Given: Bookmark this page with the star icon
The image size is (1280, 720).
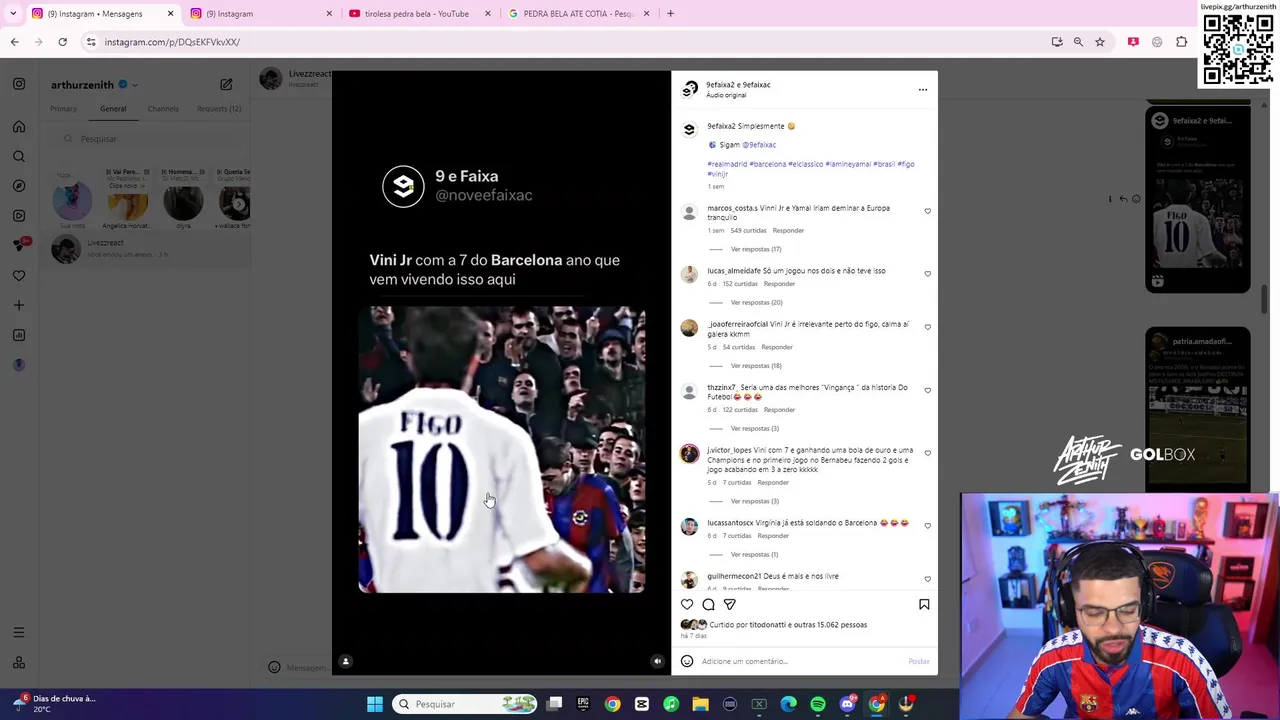Looking at the screenshot, I should 1100,42.
